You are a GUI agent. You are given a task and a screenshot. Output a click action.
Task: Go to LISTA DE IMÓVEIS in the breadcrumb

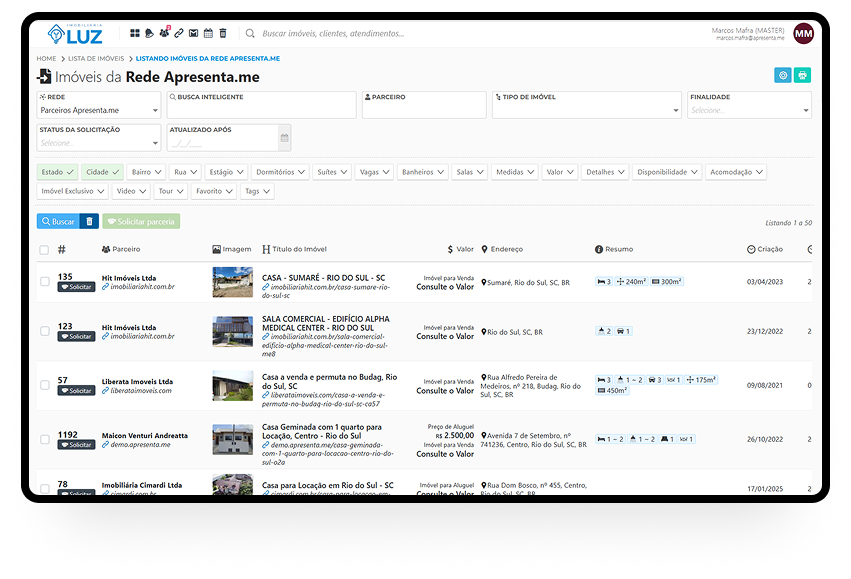(96, 59)
